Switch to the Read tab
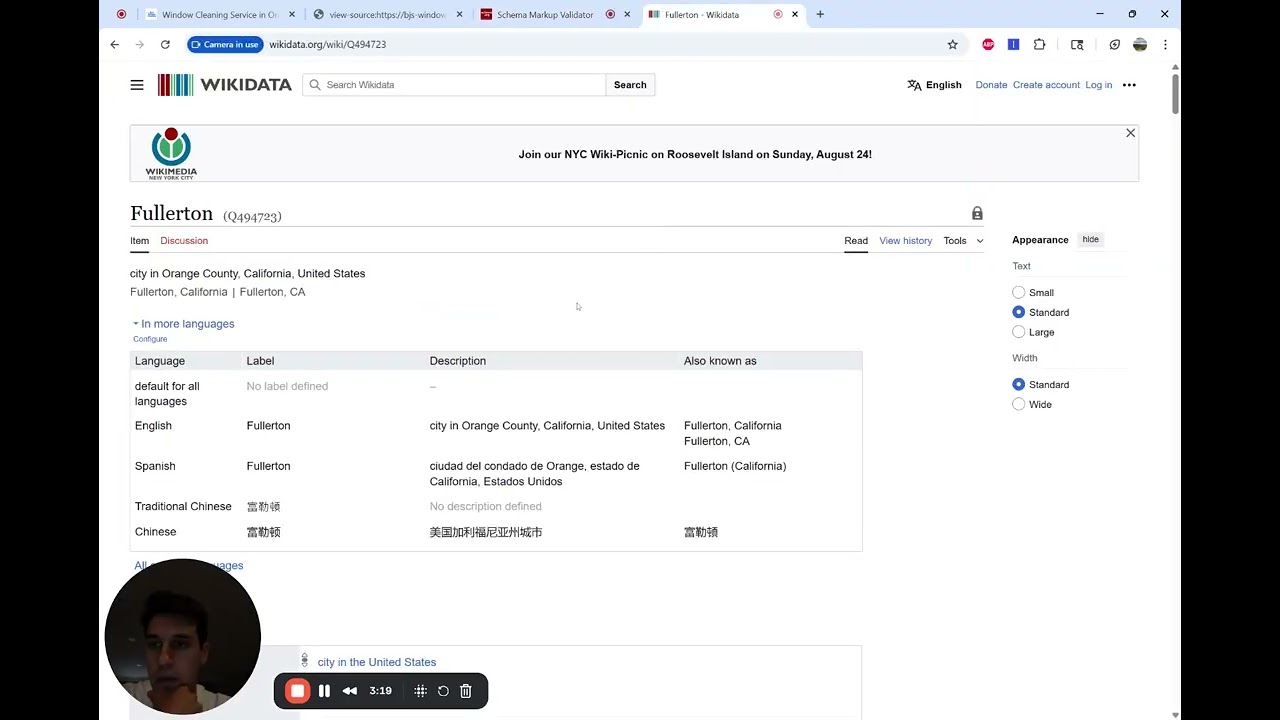The height and width of the screenshot is (720, 1280). point(856,240)
